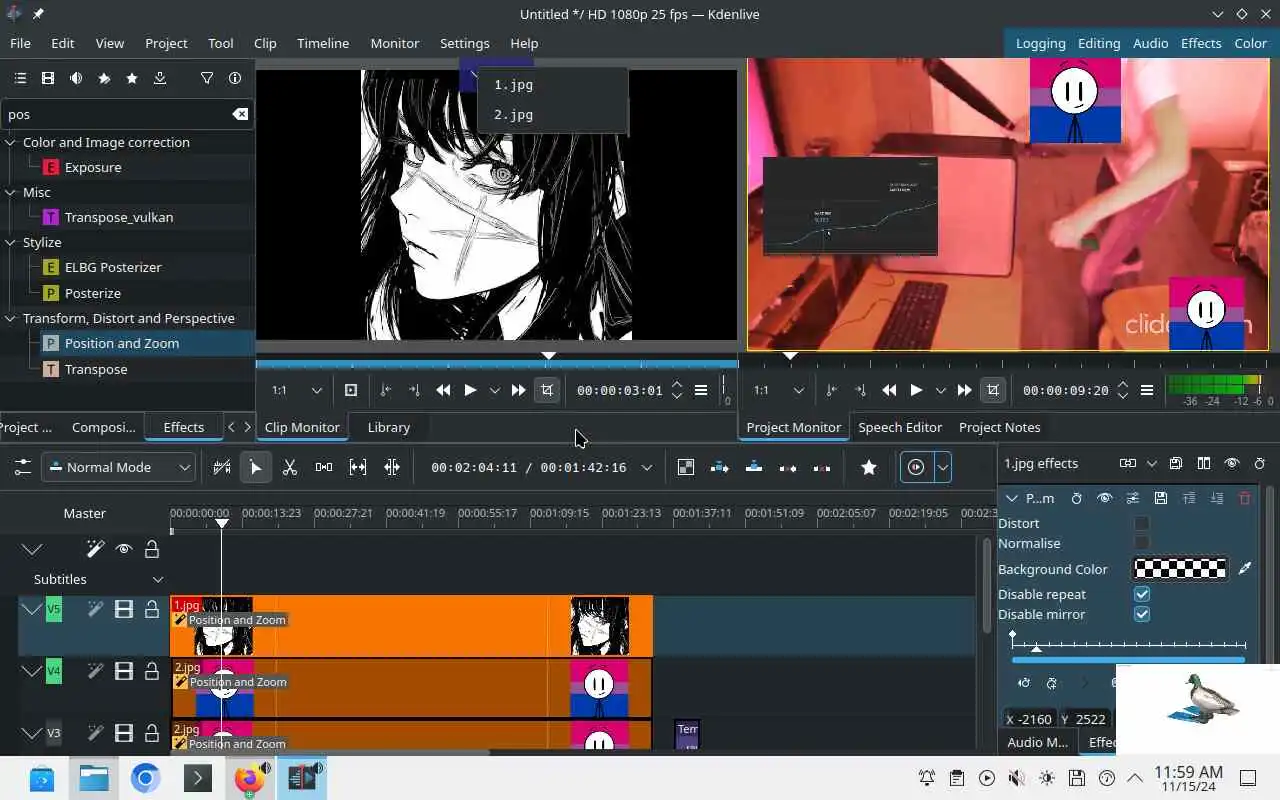Hide video on track V4

pos(124,671)
